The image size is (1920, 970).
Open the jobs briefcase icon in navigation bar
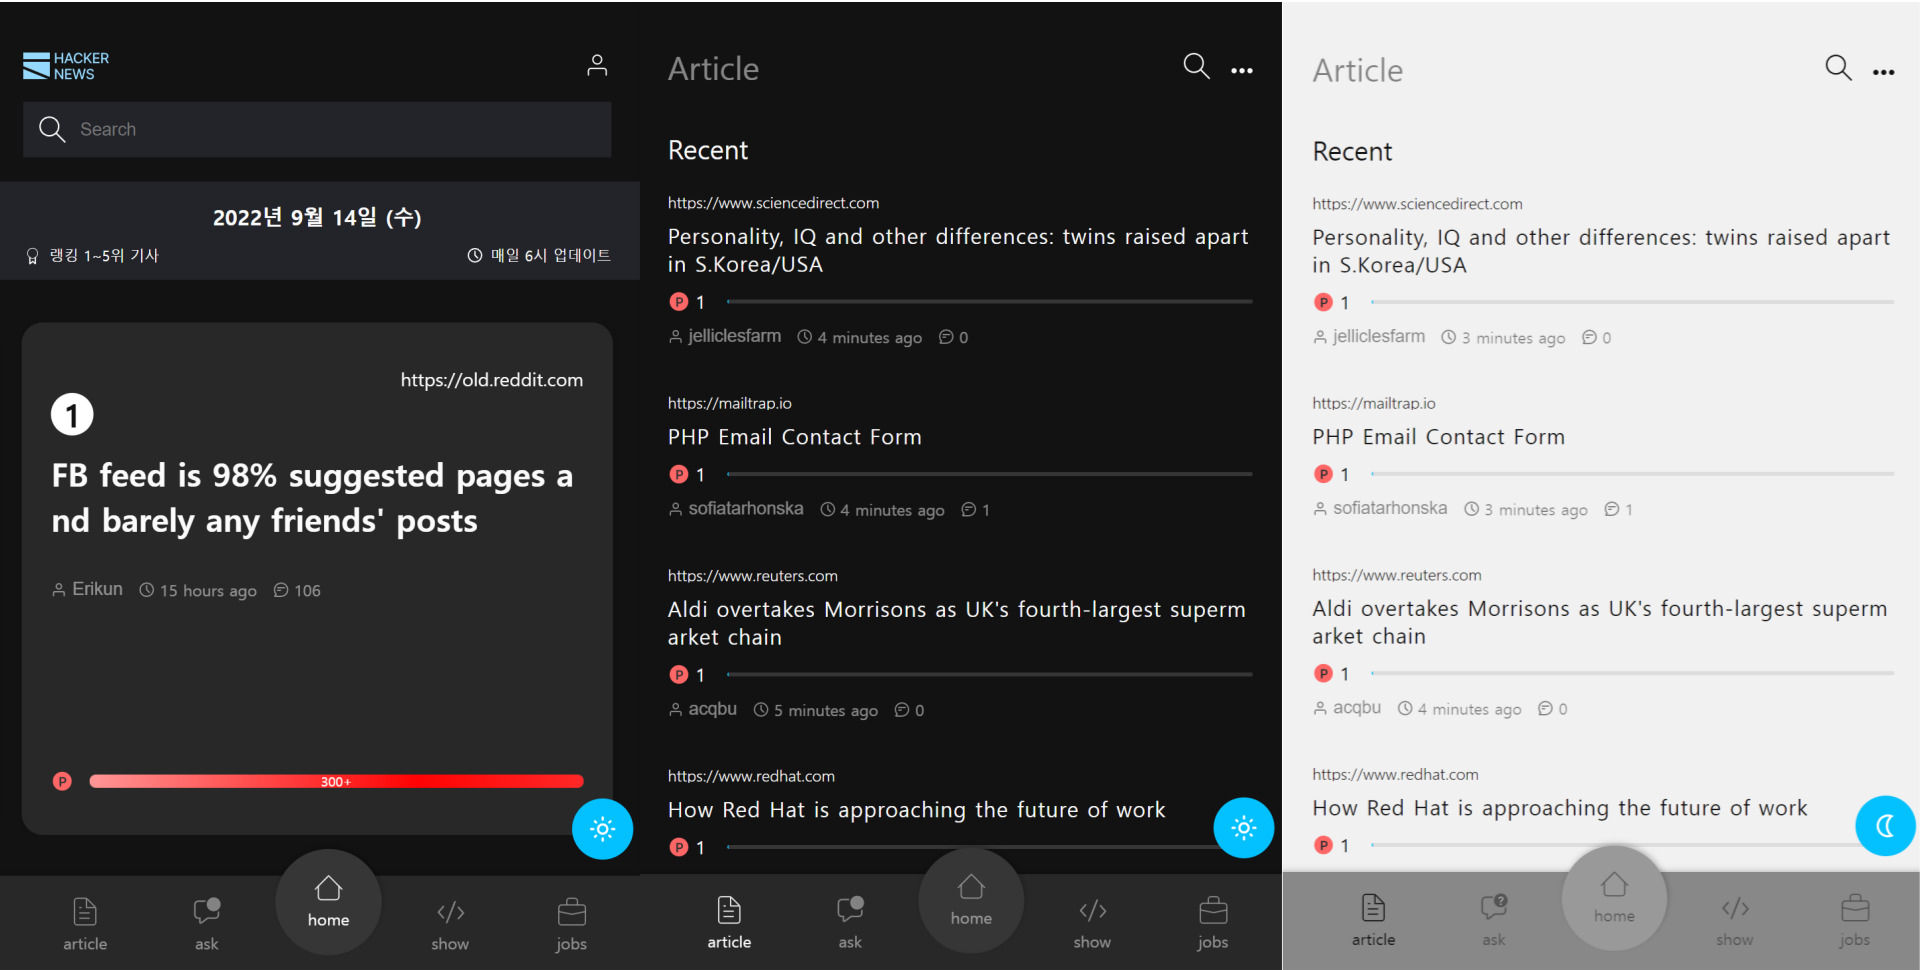571,912
